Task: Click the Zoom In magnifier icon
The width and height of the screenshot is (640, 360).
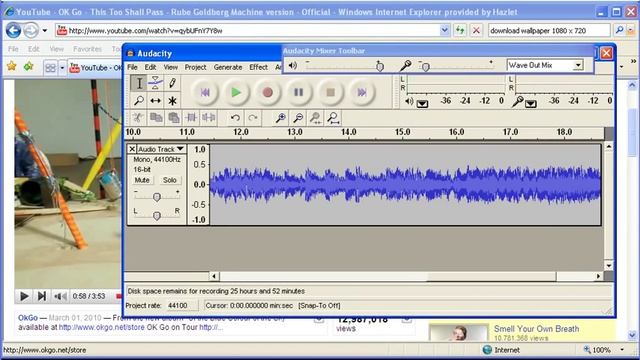Action: (x=280, y=118)
